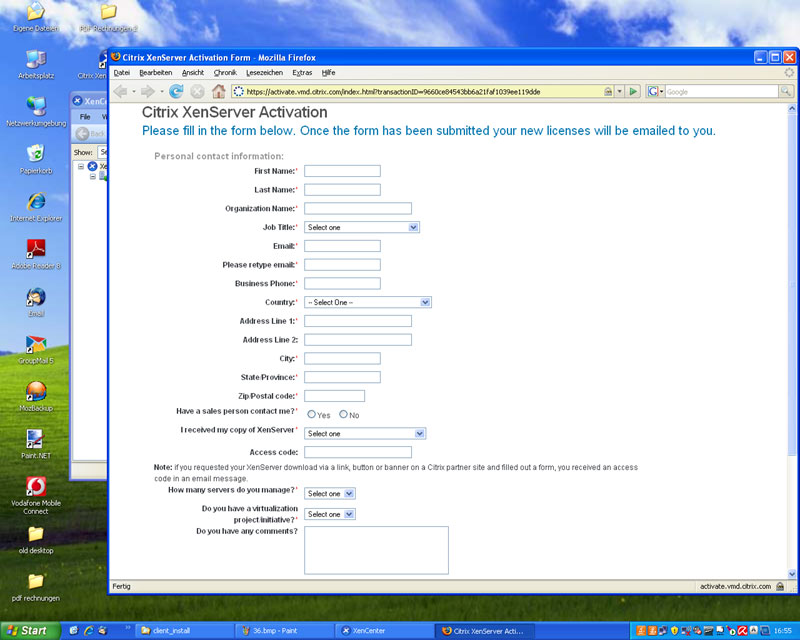
Task: Switch to XenCenter in the taskbar
Action: [385, 631]
